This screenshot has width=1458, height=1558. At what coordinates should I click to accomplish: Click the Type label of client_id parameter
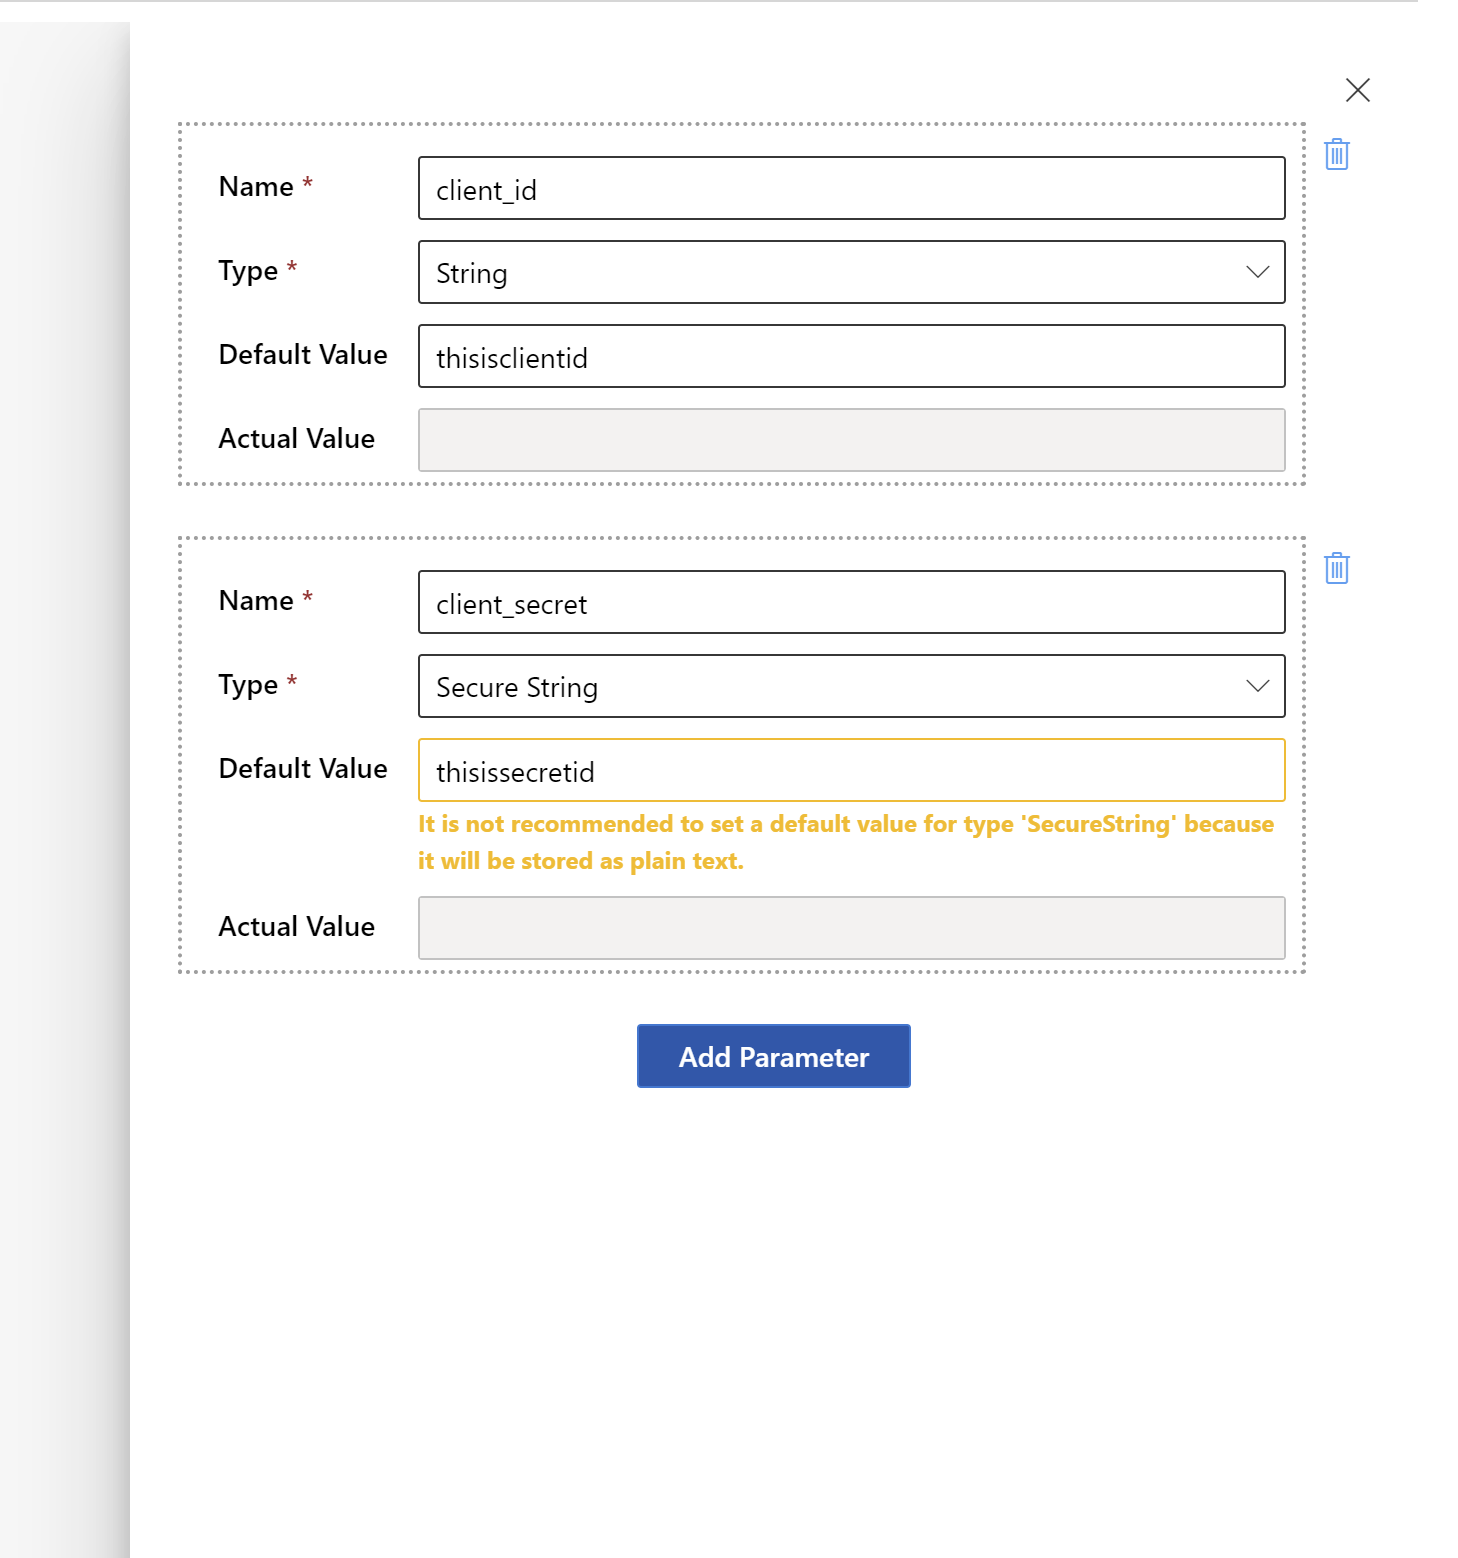[248, 271]
